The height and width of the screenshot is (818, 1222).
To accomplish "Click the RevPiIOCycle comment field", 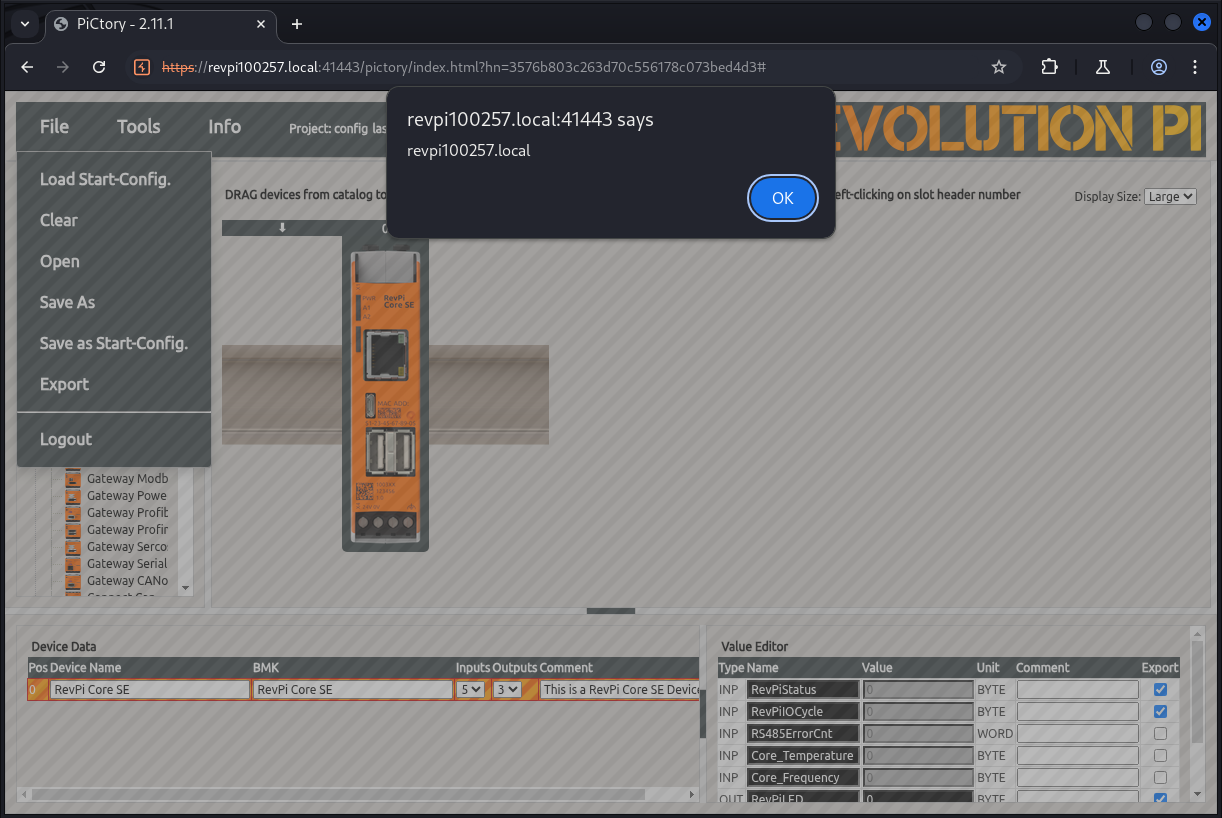I will 1078,712.
